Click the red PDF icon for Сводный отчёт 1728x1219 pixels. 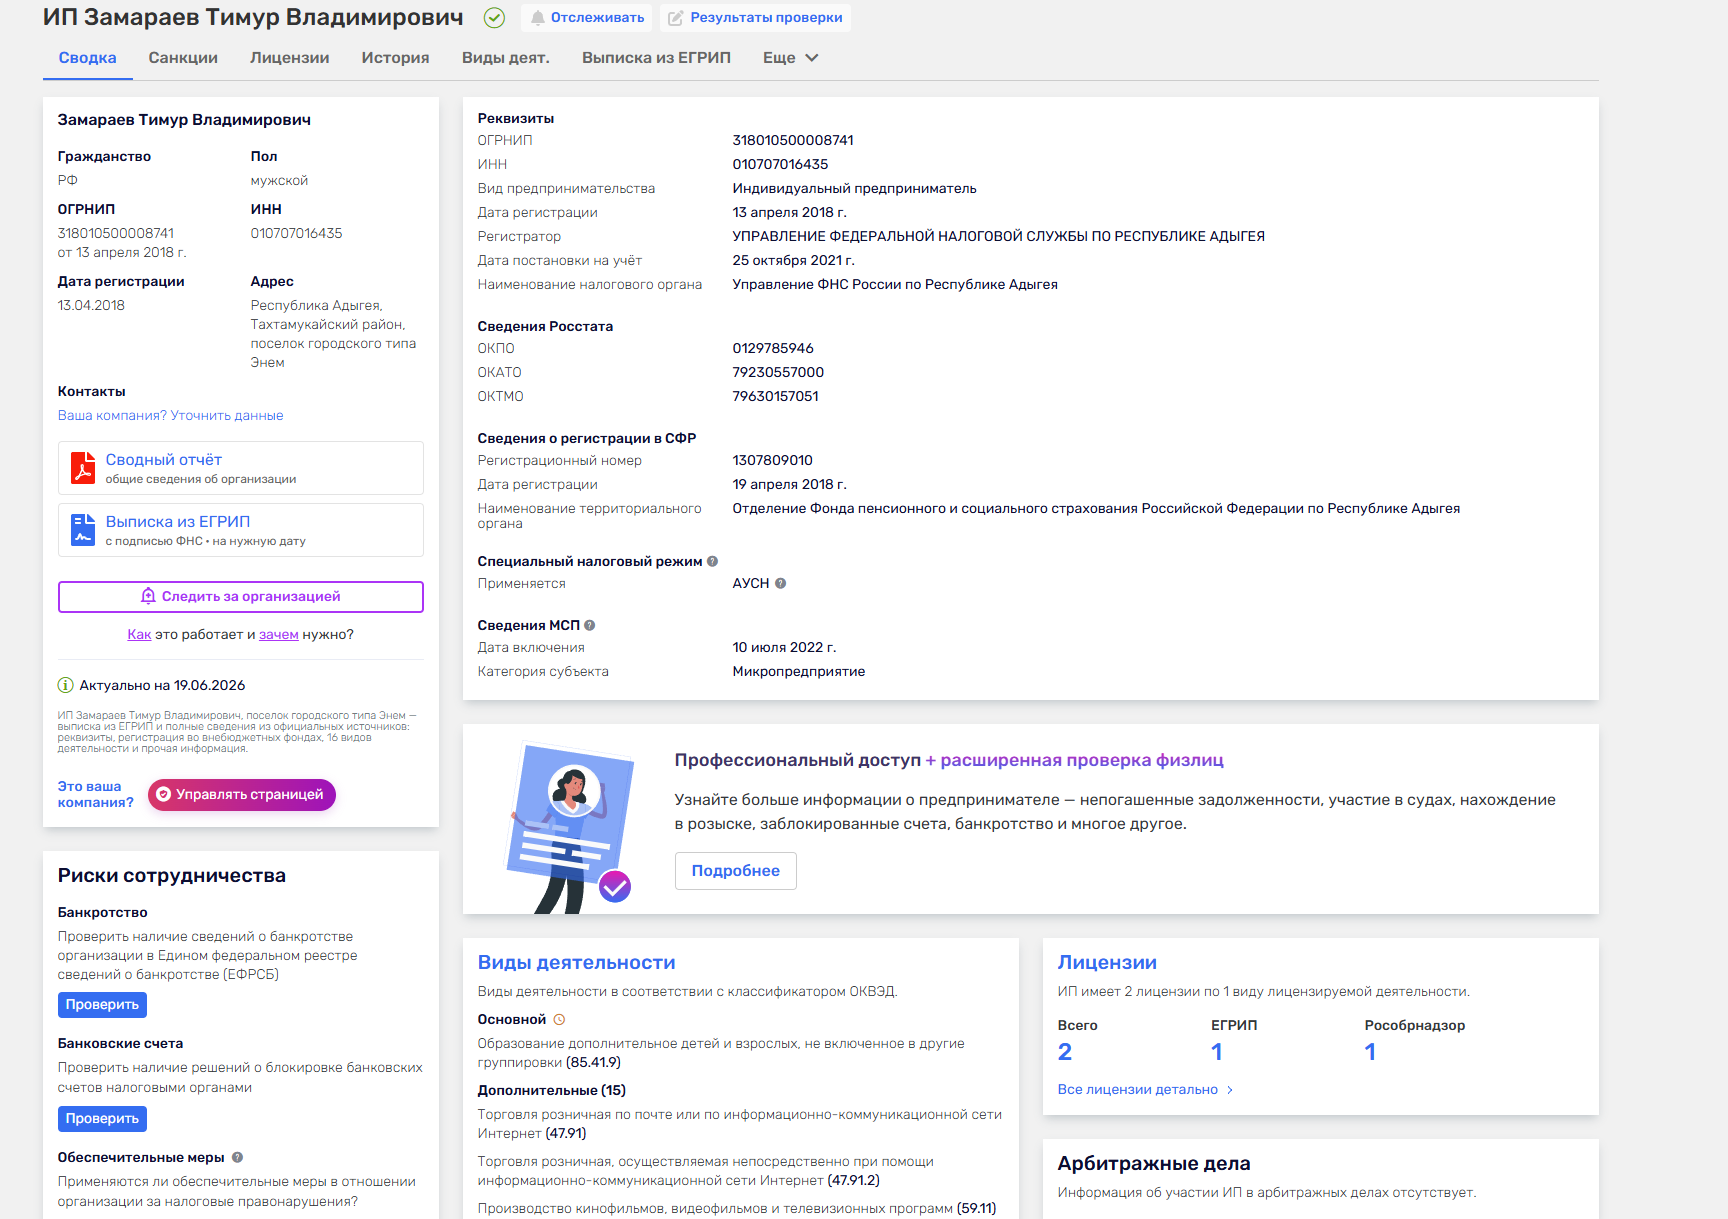(83, 468)
